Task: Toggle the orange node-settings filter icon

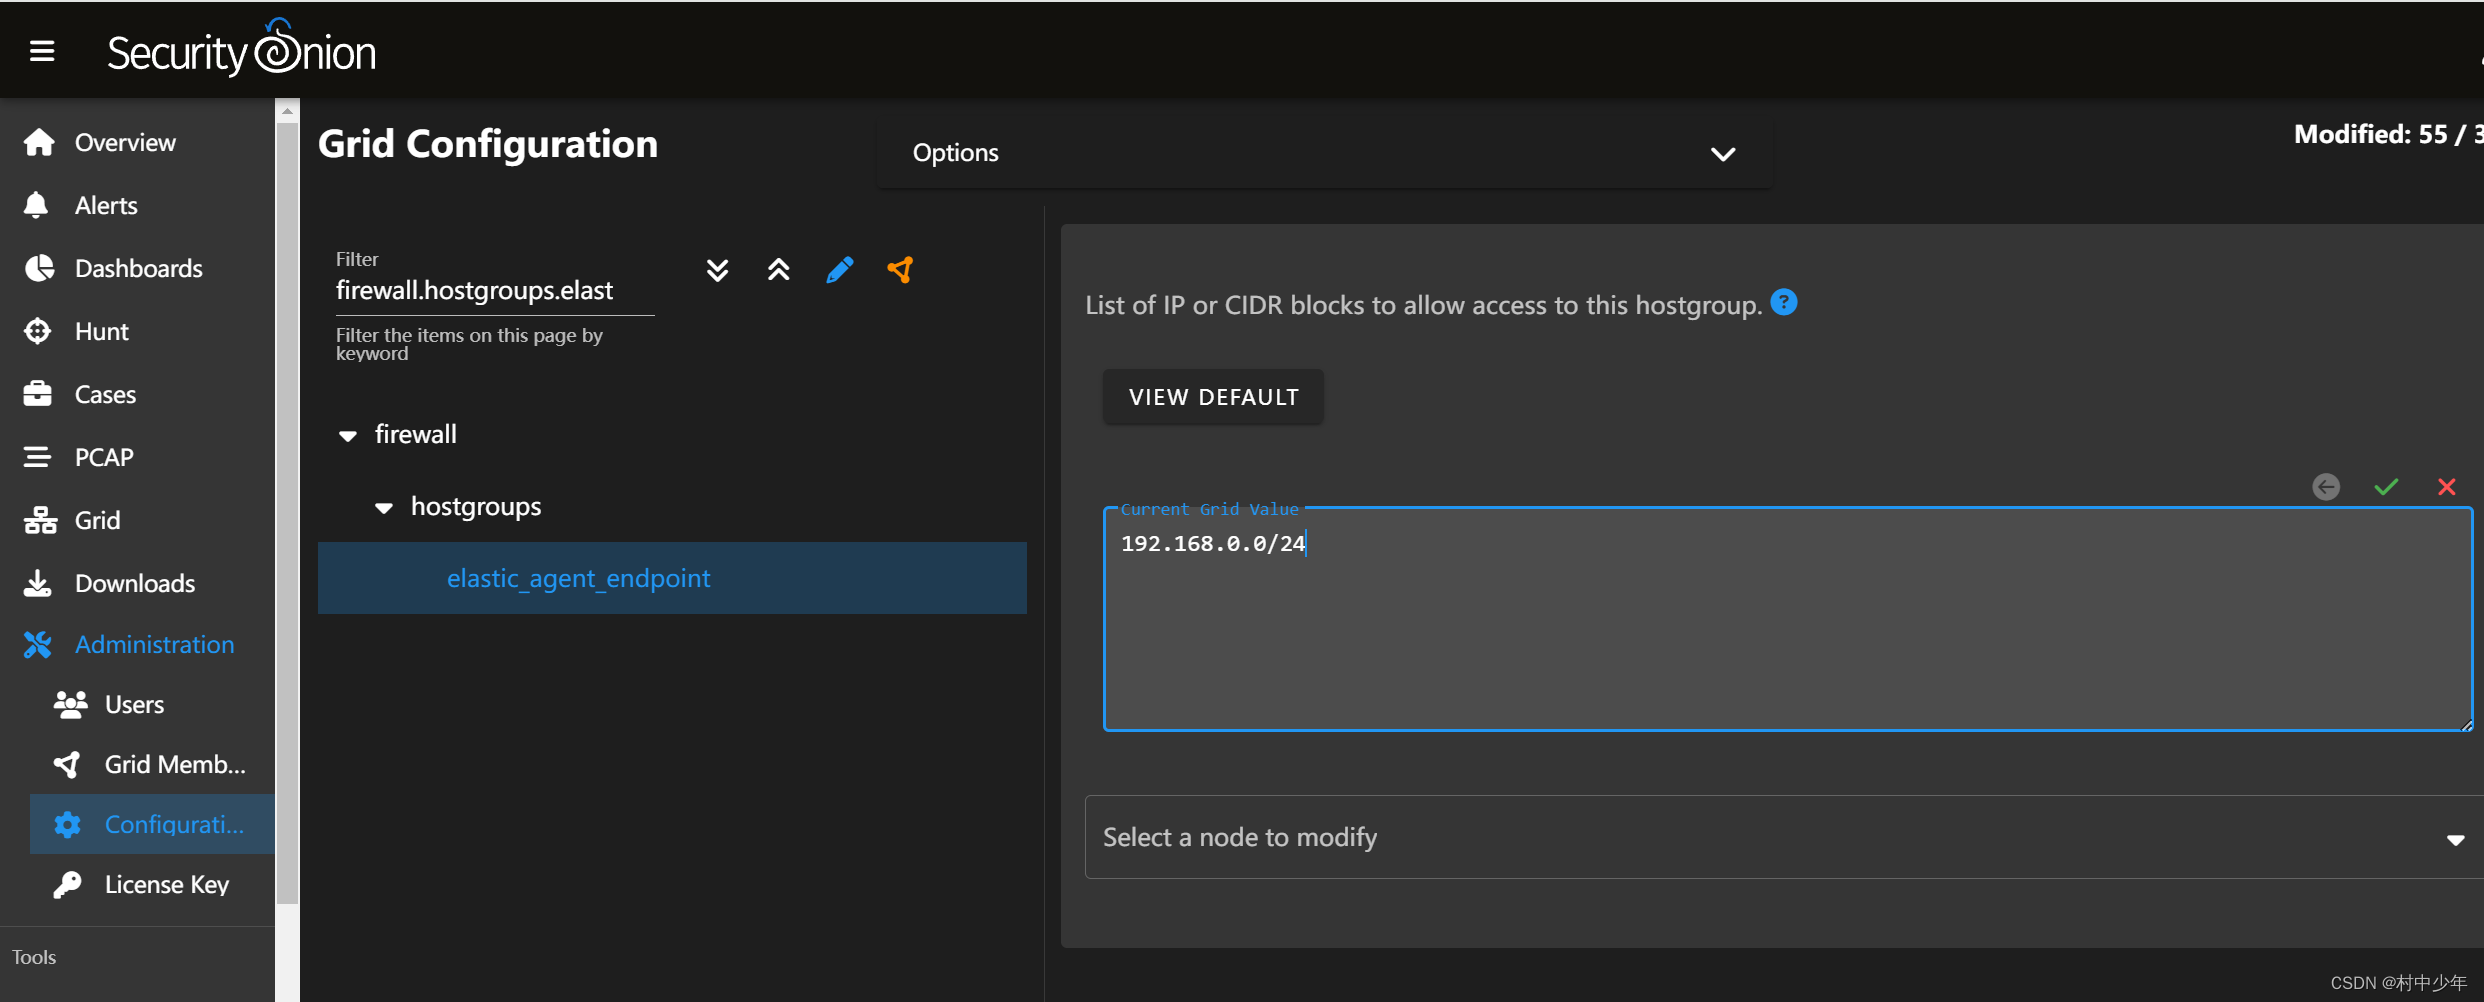Action: (901, 270)
